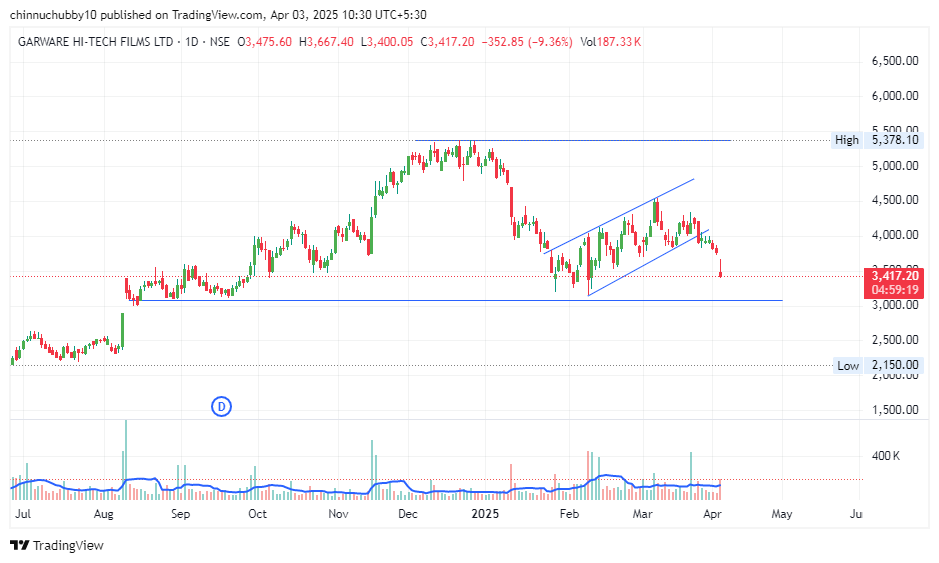939x563 pixels.
Task: Click the 5,000.00 price axis label
Action: coord(895,166)
